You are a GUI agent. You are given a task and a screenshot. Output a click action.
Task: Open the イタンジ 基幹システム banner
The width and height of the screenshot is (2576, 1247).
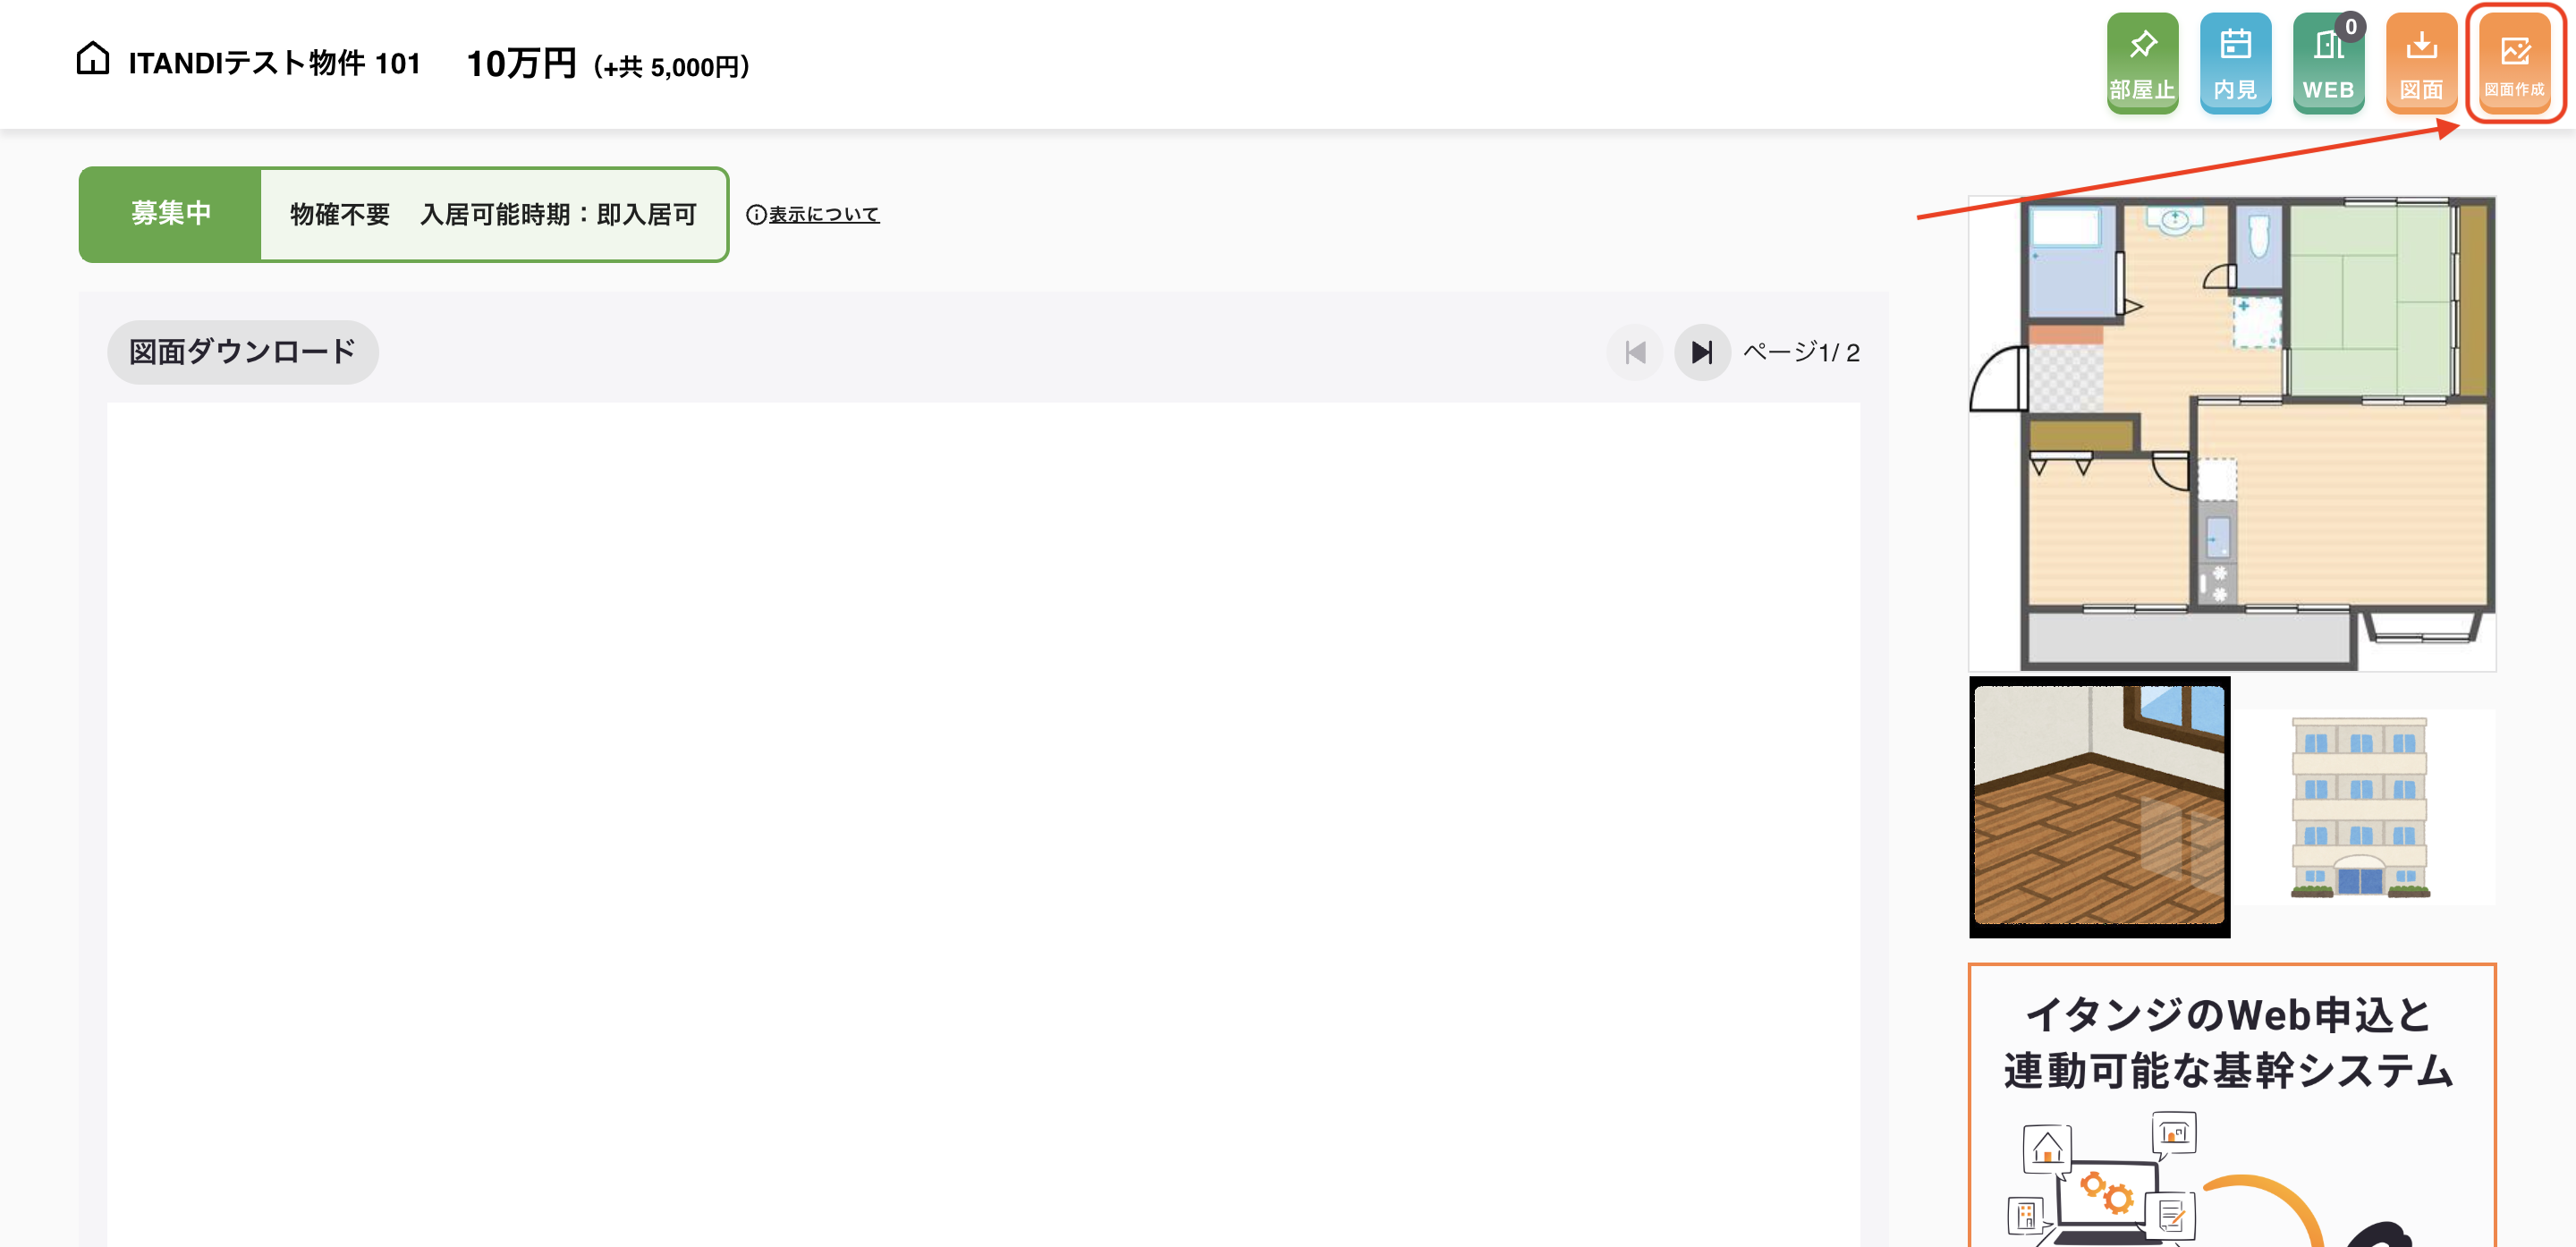[2232, 1105]
